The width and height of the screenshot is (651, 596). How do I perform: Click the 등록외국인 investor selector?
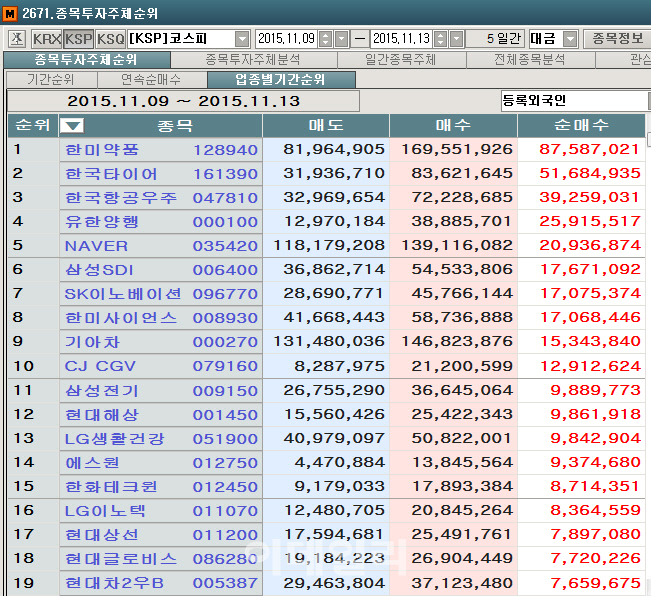575,100
